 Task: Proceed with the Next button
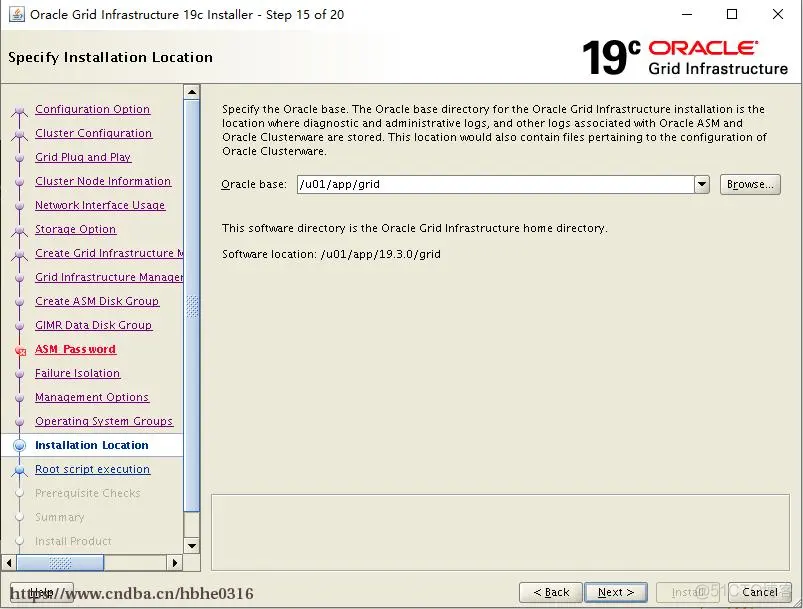(x=616, y=593)
